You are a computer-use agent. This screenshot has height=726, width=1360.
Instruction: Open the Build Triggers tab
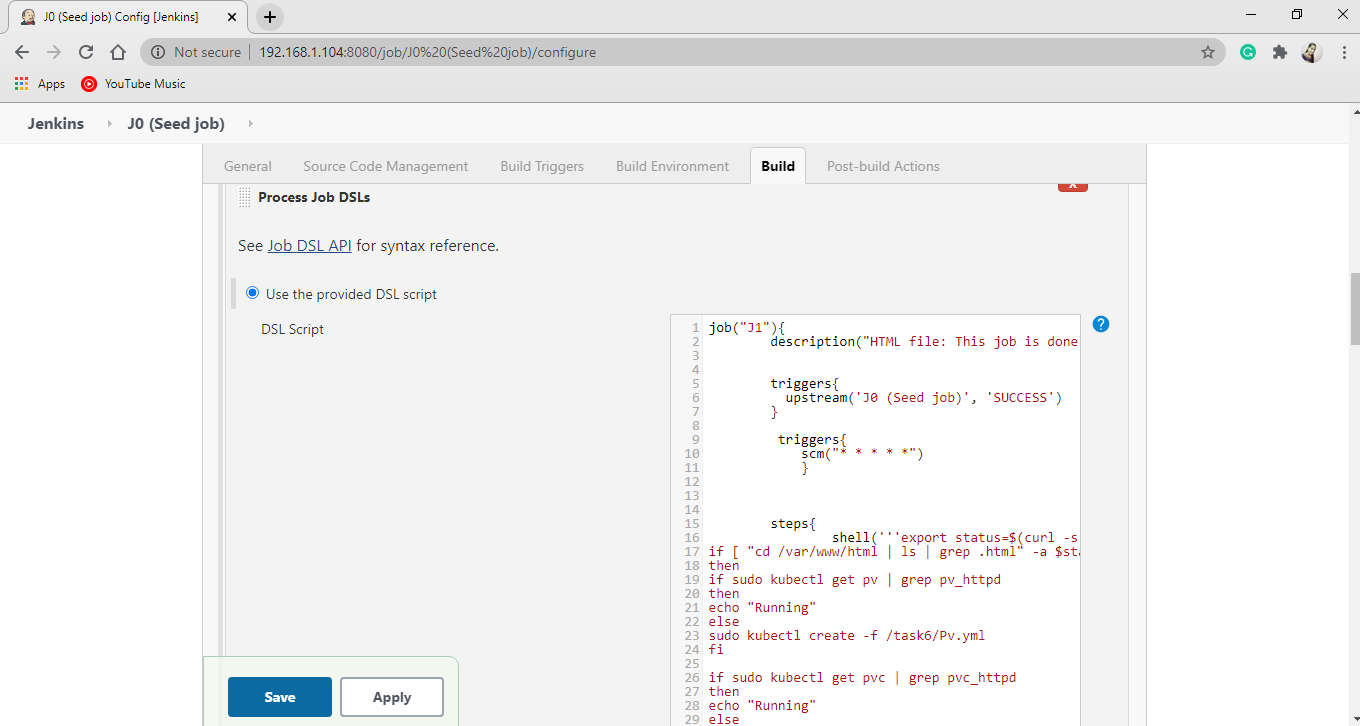(x=542, y=166)
